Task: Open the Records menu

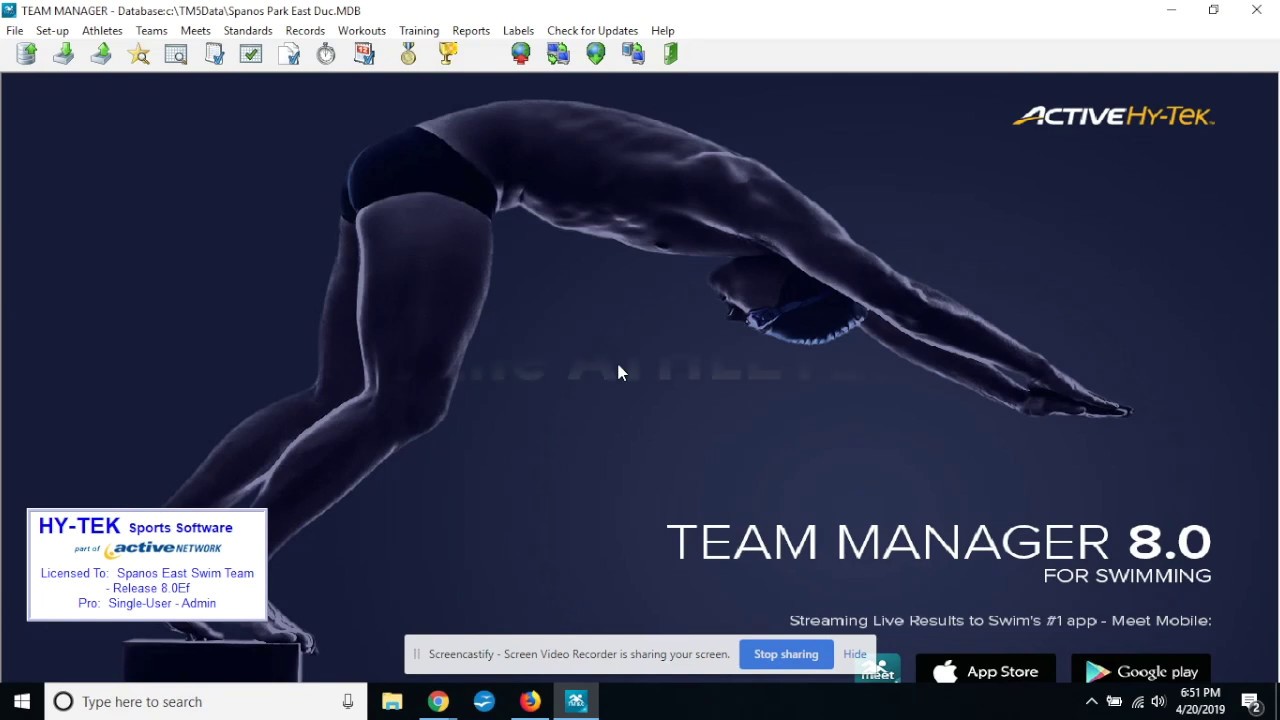Action: click(305, 31)
